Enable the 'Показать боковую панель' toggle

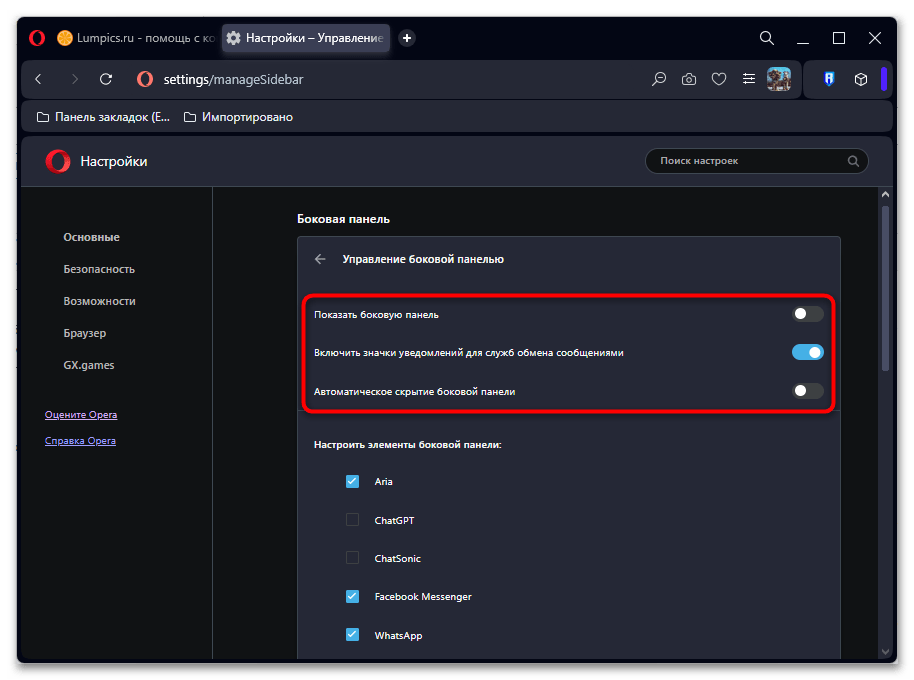point(808,314)
